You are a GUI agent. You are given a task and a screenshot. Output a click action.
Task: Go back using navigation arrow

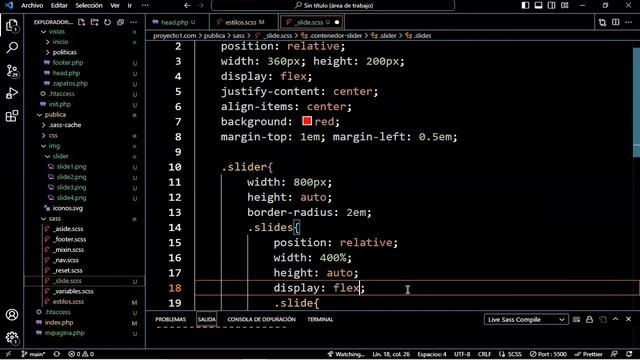coord(187,5)
